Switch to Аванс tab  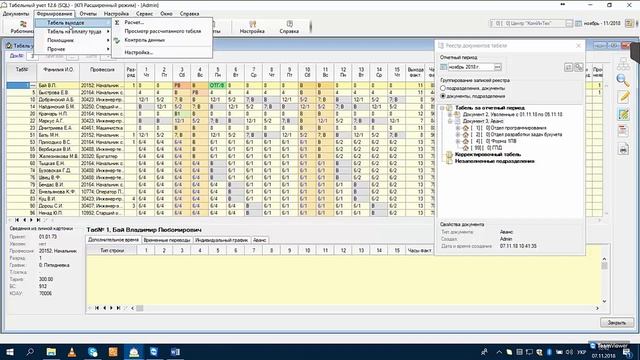coord(259,240)
